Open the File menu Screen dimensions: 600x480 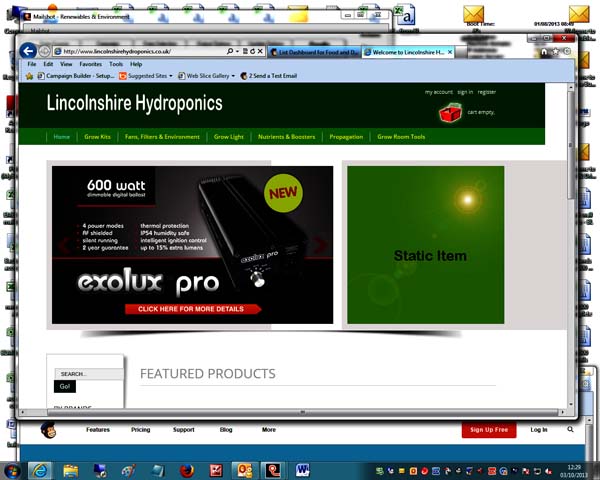(x=32, y=64)
